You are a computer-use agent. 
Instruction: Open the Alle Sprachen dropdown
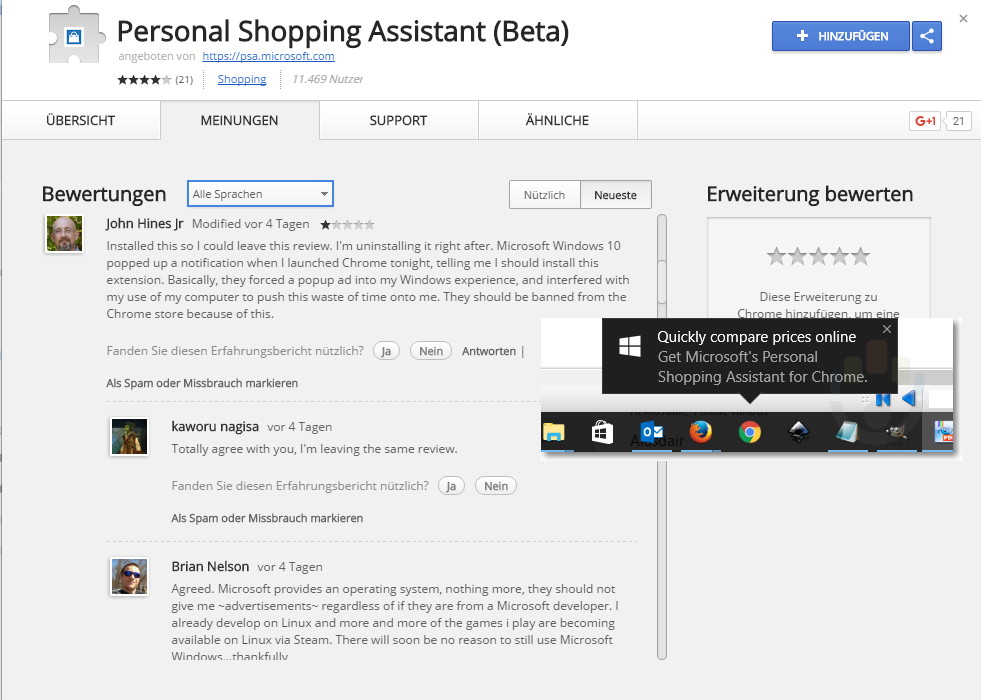[260, 194]
